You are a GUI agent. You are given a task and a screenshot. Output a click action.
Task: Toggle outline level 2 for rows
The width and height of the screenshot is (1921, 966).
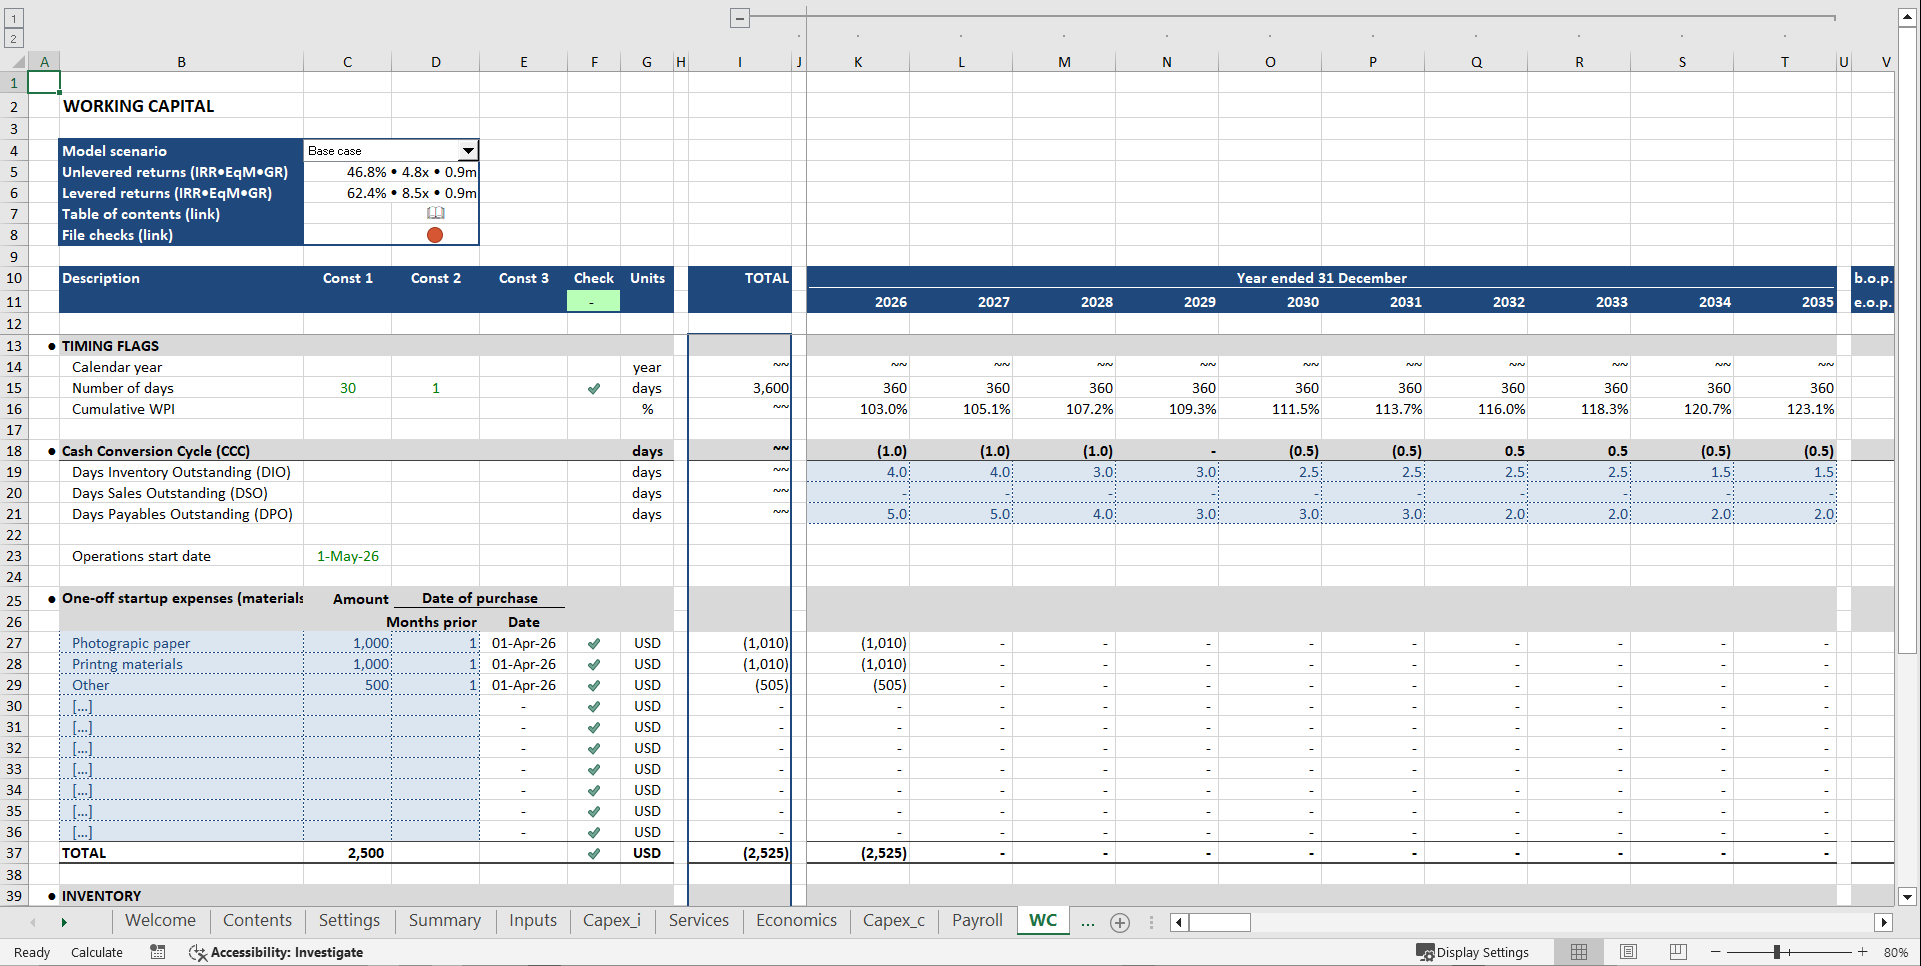point(11,37)
